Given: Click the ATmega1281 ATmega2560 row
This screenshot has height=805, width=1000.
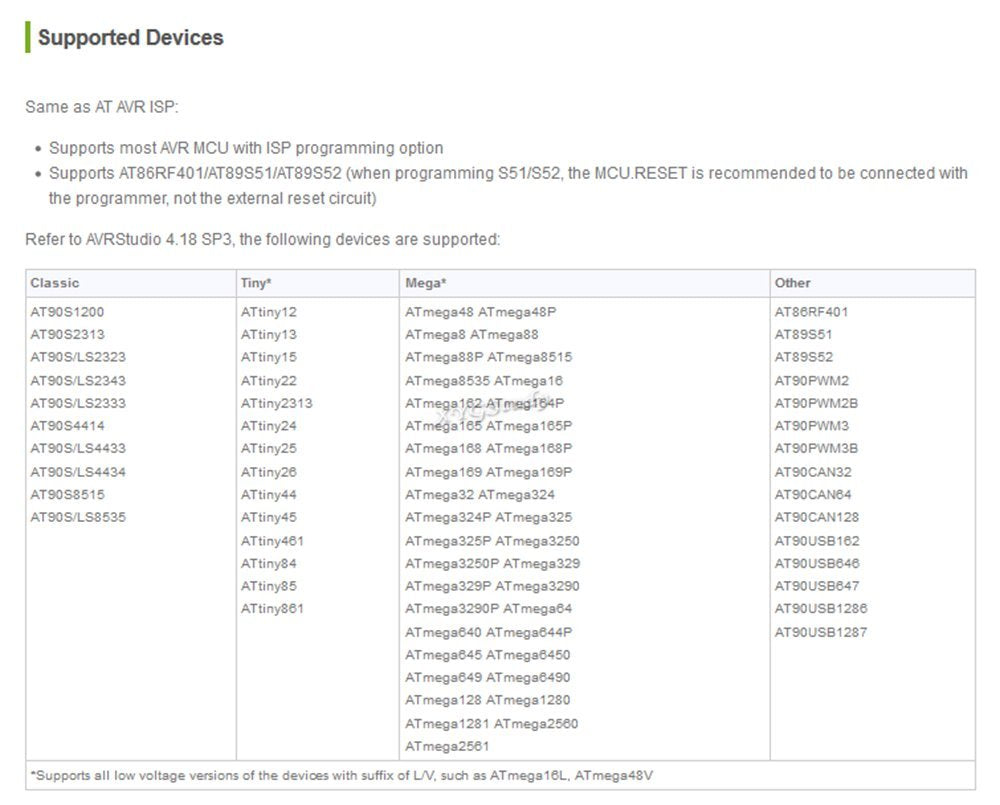Looking at the screenshot, I should point(491,723).
